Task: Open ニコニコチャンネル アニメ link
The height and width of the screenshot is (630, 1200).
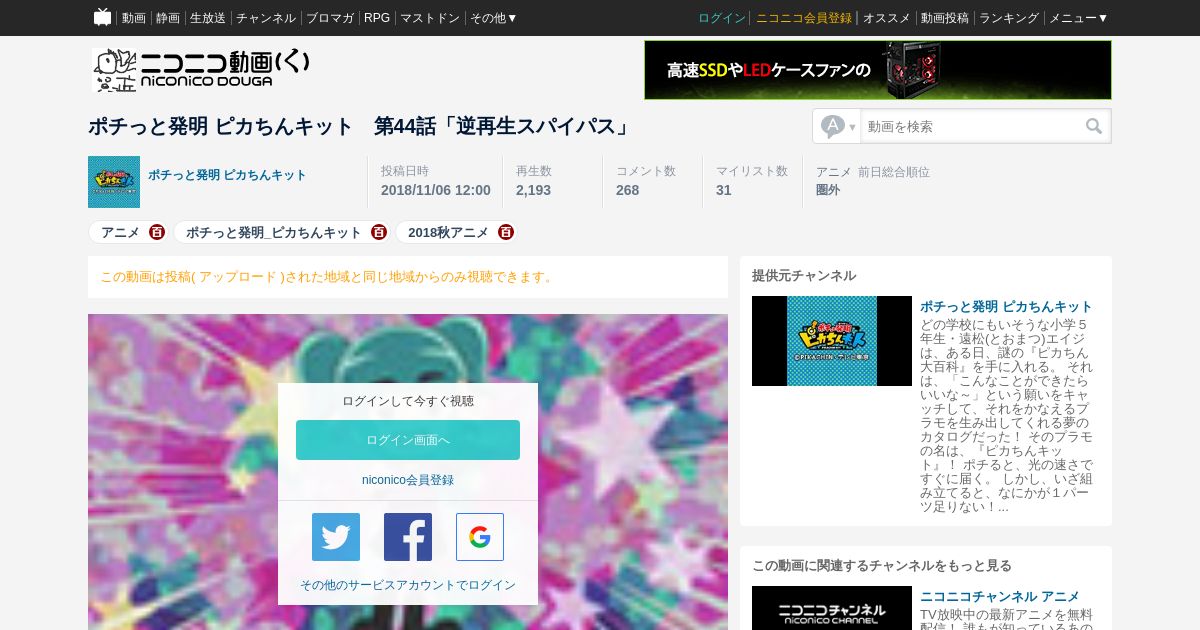Action: coord(1000,596)
